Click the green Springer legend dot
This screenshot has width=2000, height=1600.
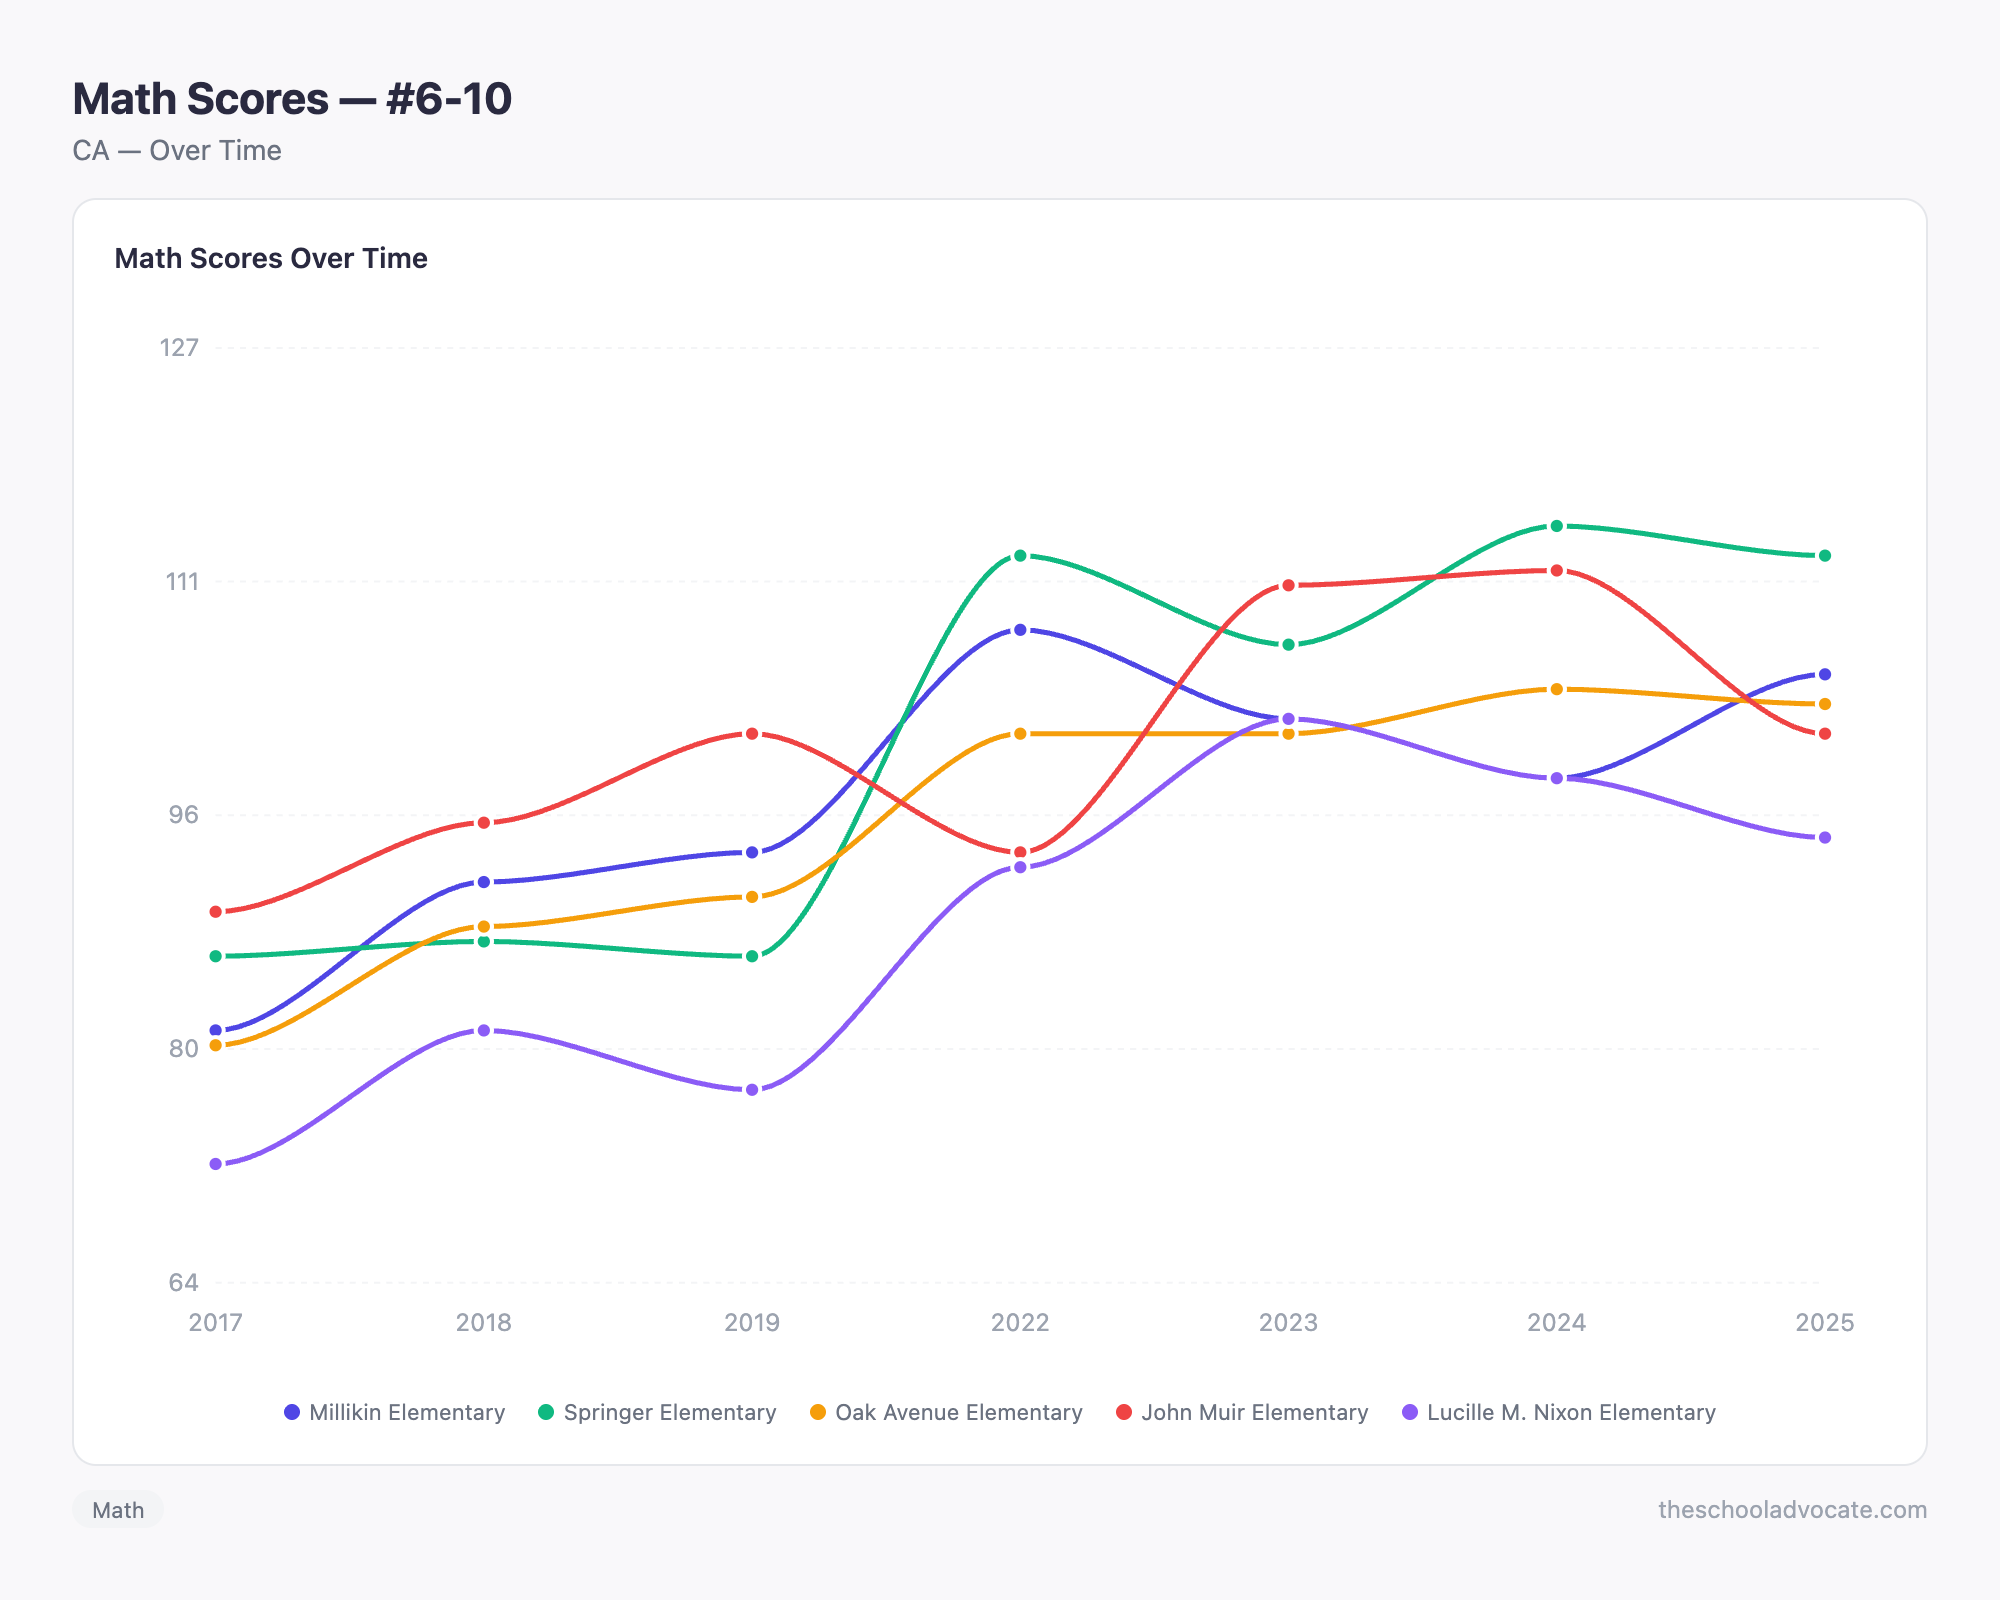(546, 1412)
